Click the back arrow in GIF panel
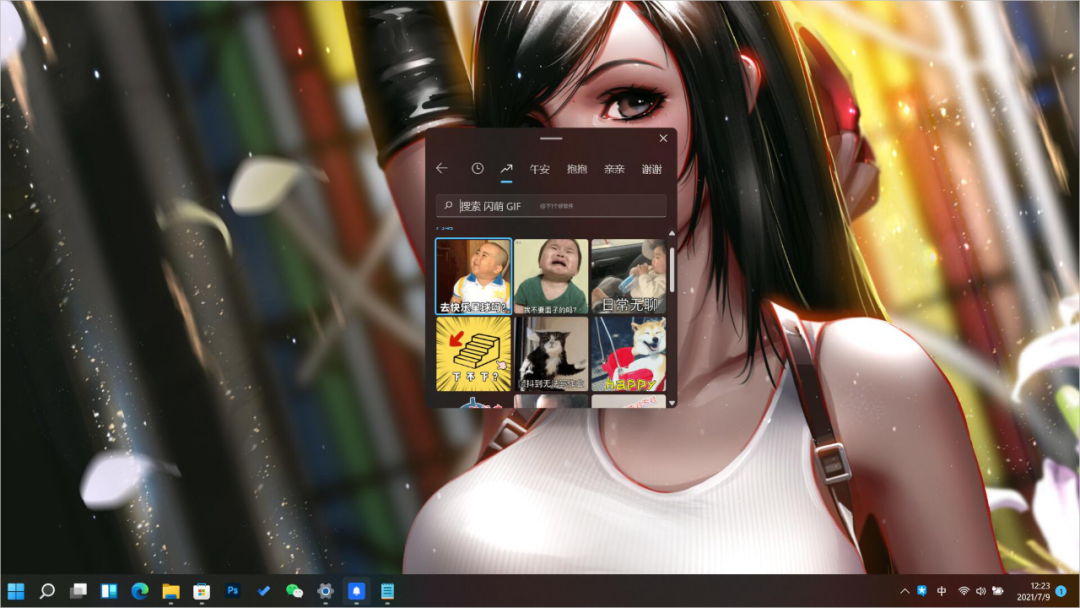1080x608 pixels. click(442, 168)
